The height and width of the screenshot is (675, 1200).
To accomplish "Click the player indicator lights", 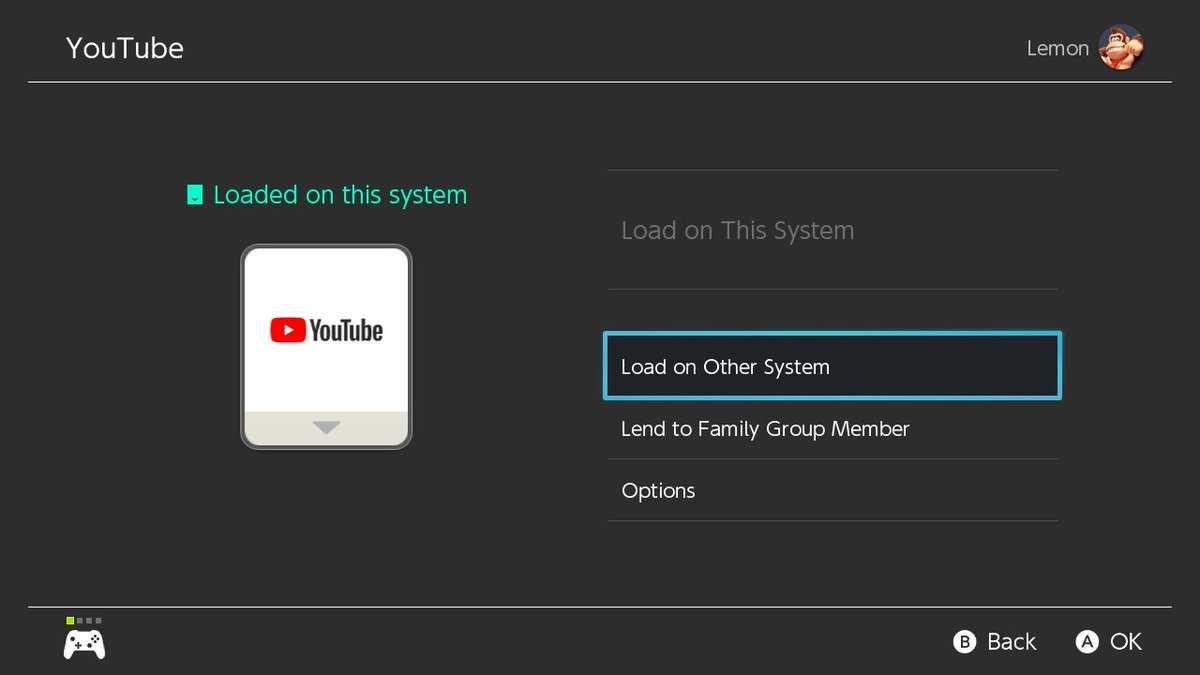I will 84,621.
